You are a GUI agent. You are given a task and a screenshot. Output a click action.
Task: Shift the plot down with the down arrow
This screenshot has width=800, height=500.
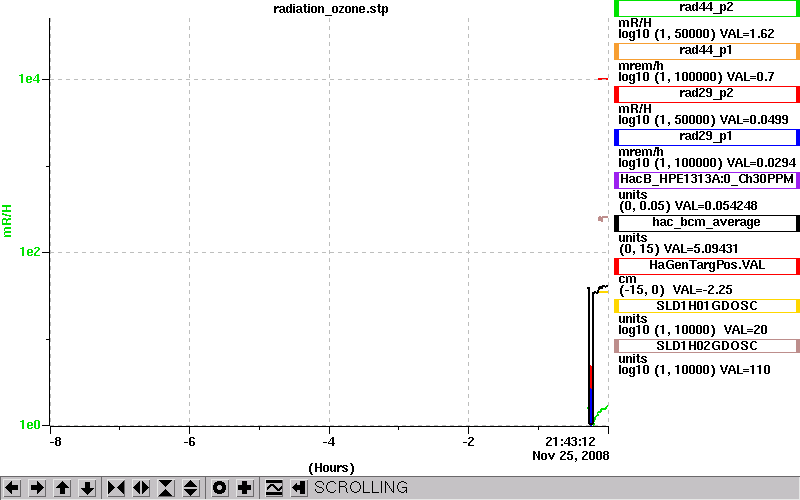(x=87, y=488)
